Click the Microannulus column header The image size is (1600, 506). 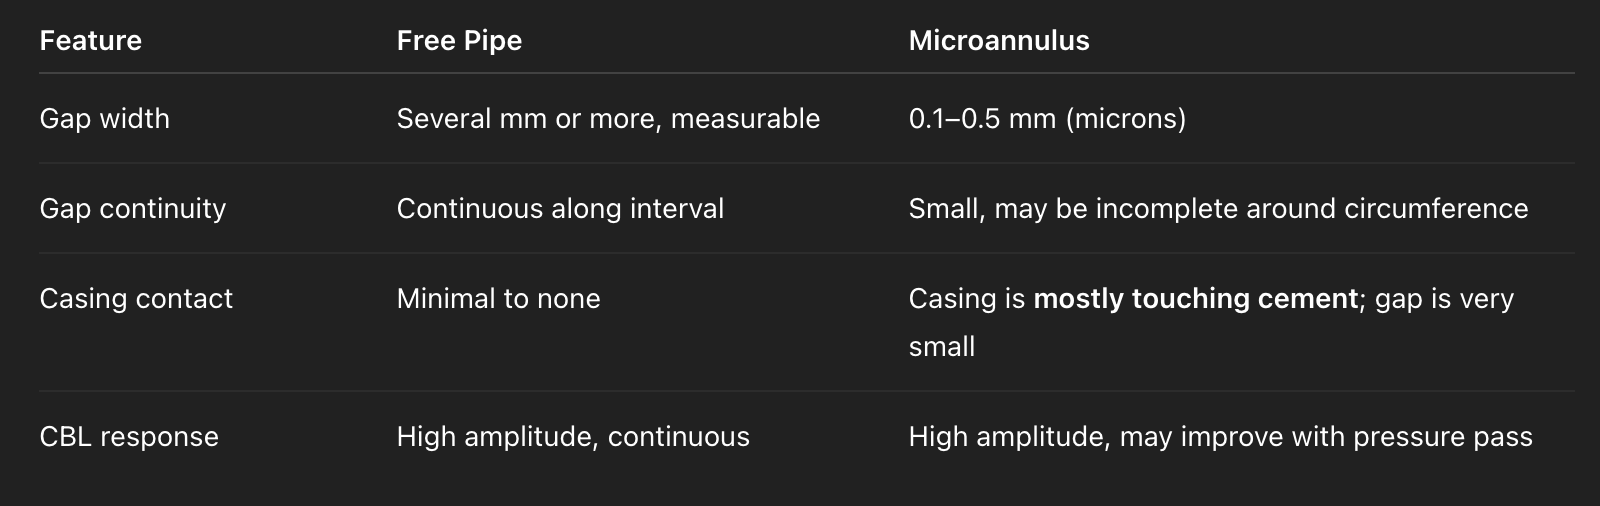(998, 41)
